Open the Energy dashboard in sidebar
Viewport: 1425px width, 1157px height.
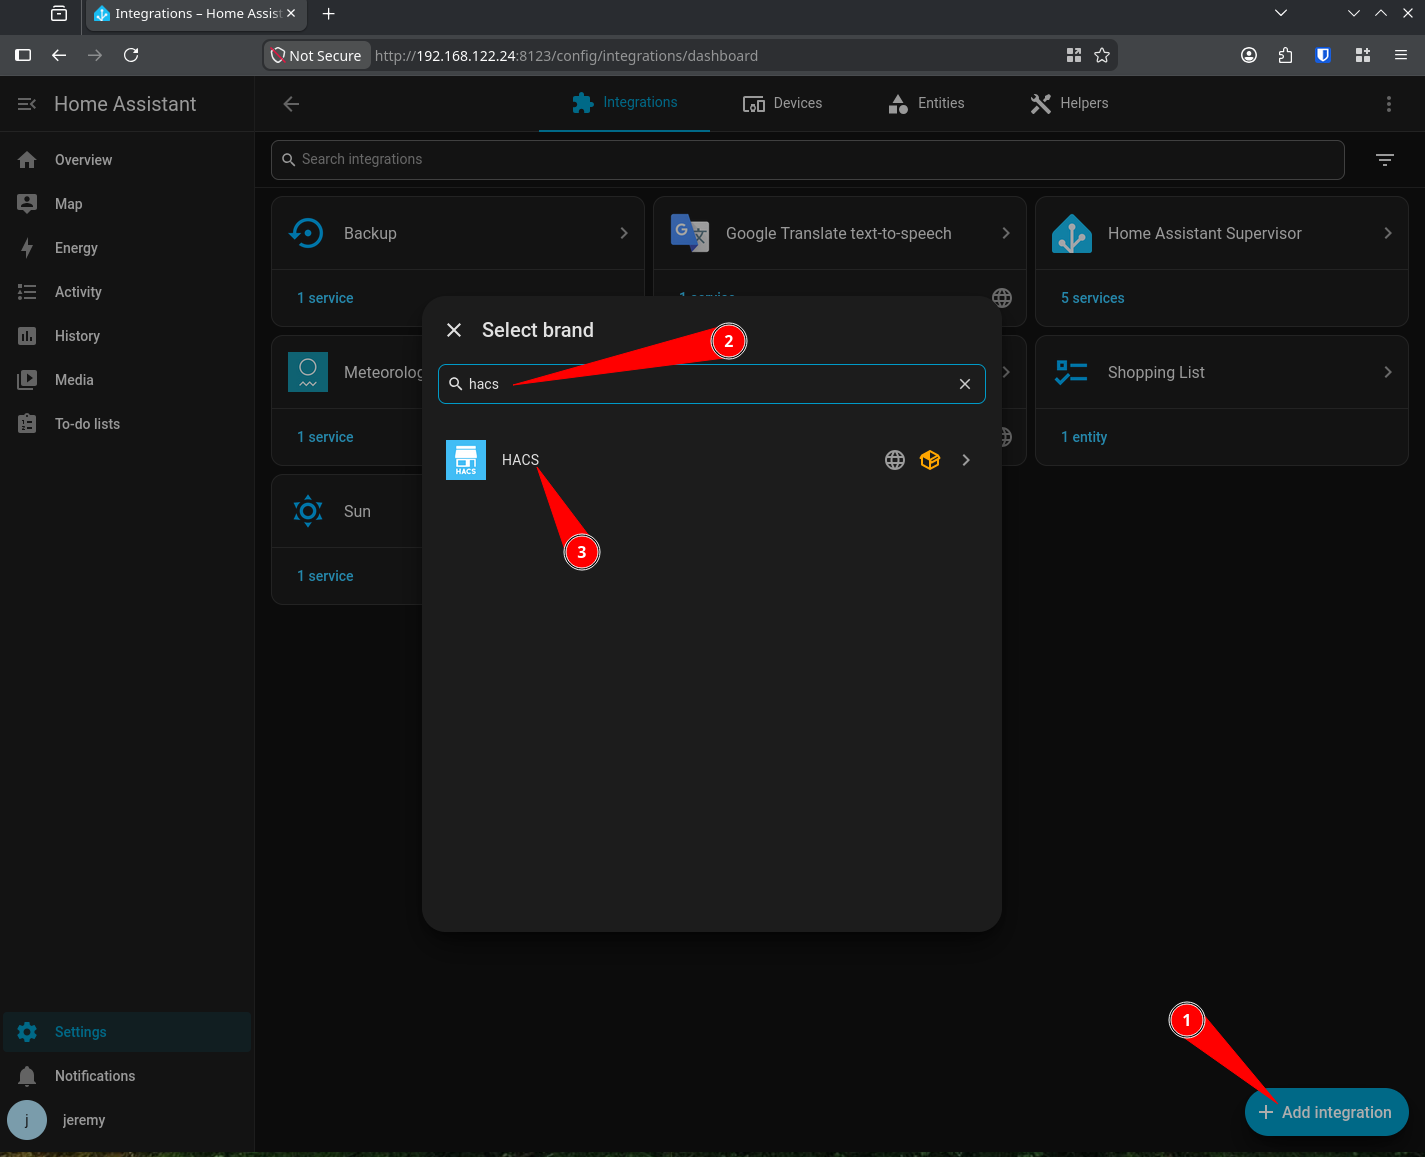(x=126, y=248)
